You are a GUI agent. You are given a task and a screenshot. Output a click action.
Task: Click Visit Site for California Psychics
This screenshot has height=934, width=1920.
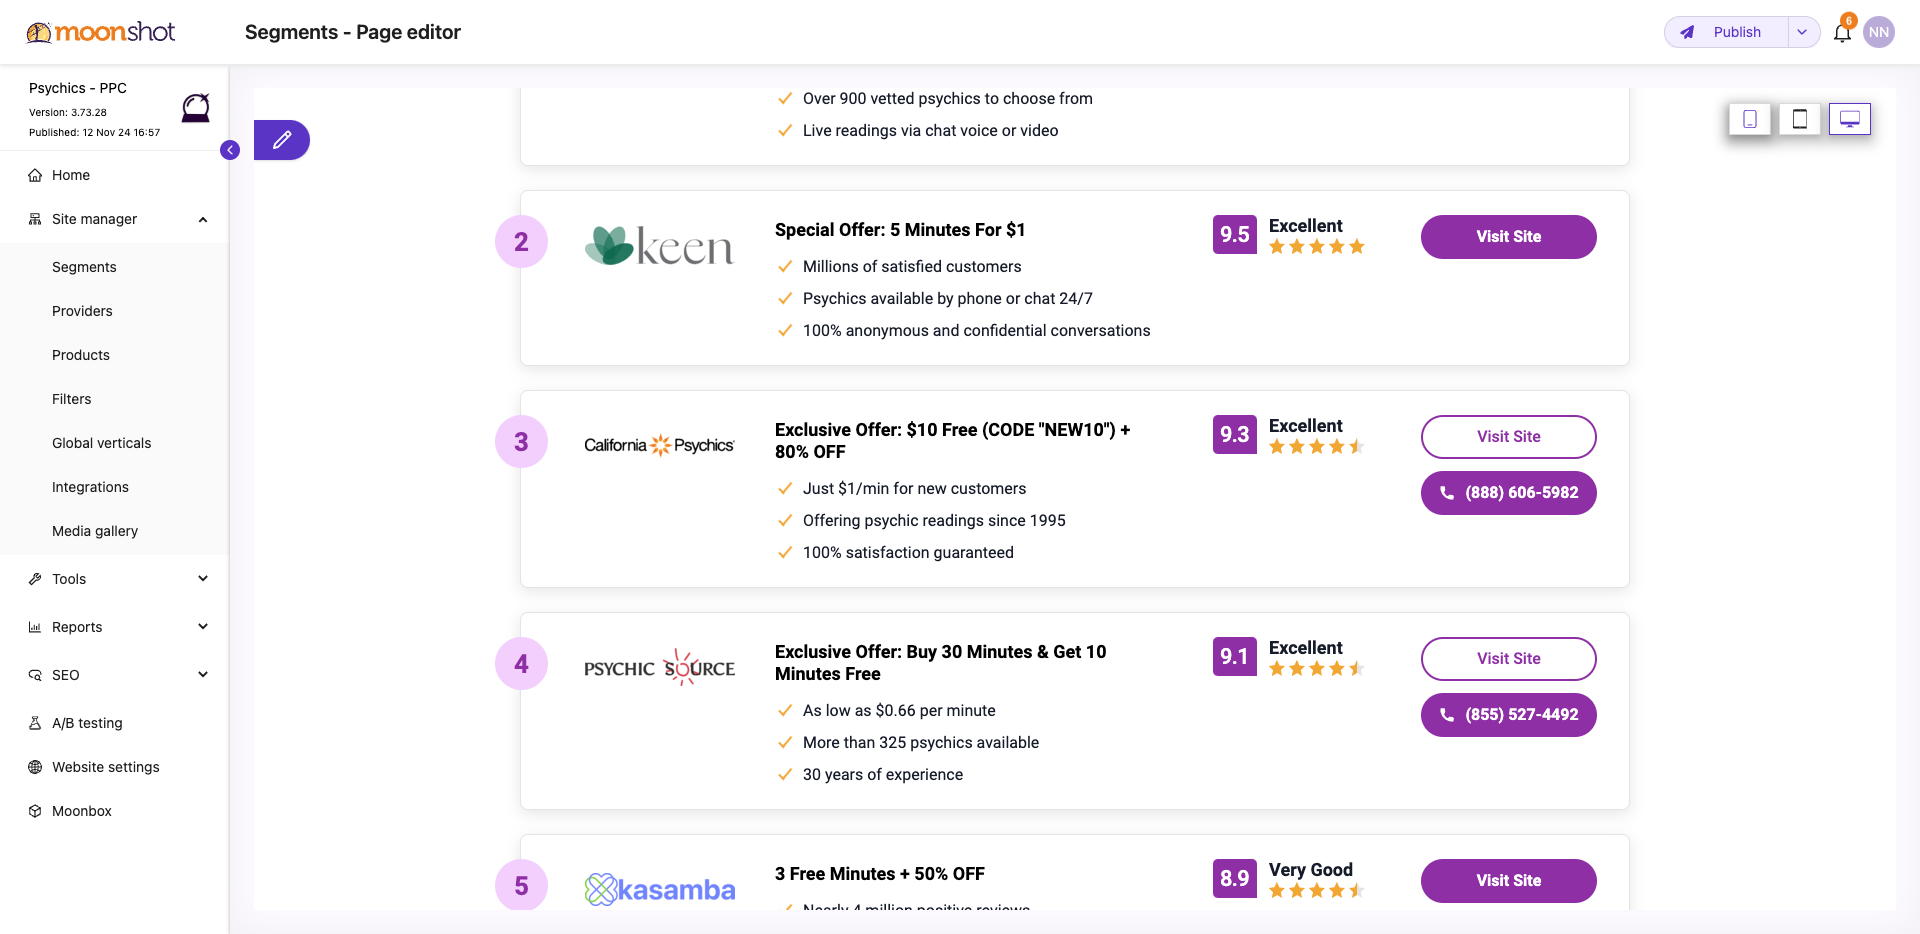pyautogui.click(x=1508, y=437)
